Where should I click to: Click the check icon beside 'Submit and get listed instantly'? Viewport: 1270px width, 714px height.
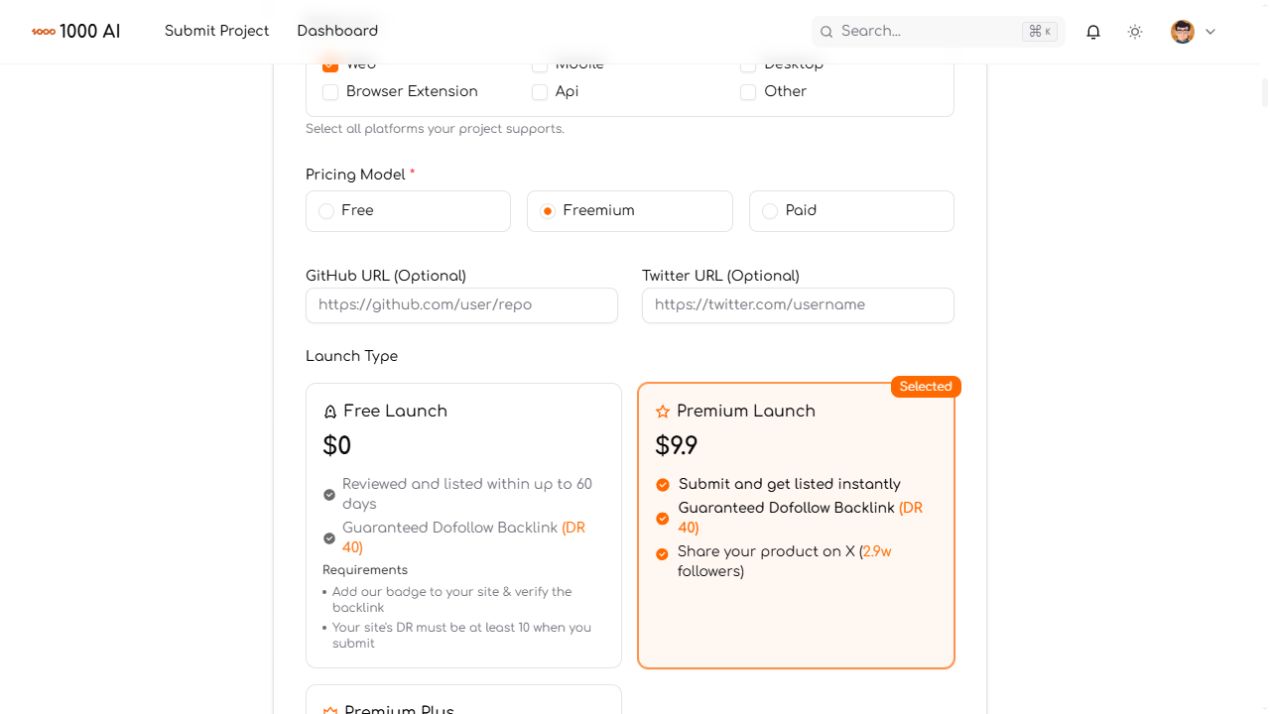click(662, 485)
